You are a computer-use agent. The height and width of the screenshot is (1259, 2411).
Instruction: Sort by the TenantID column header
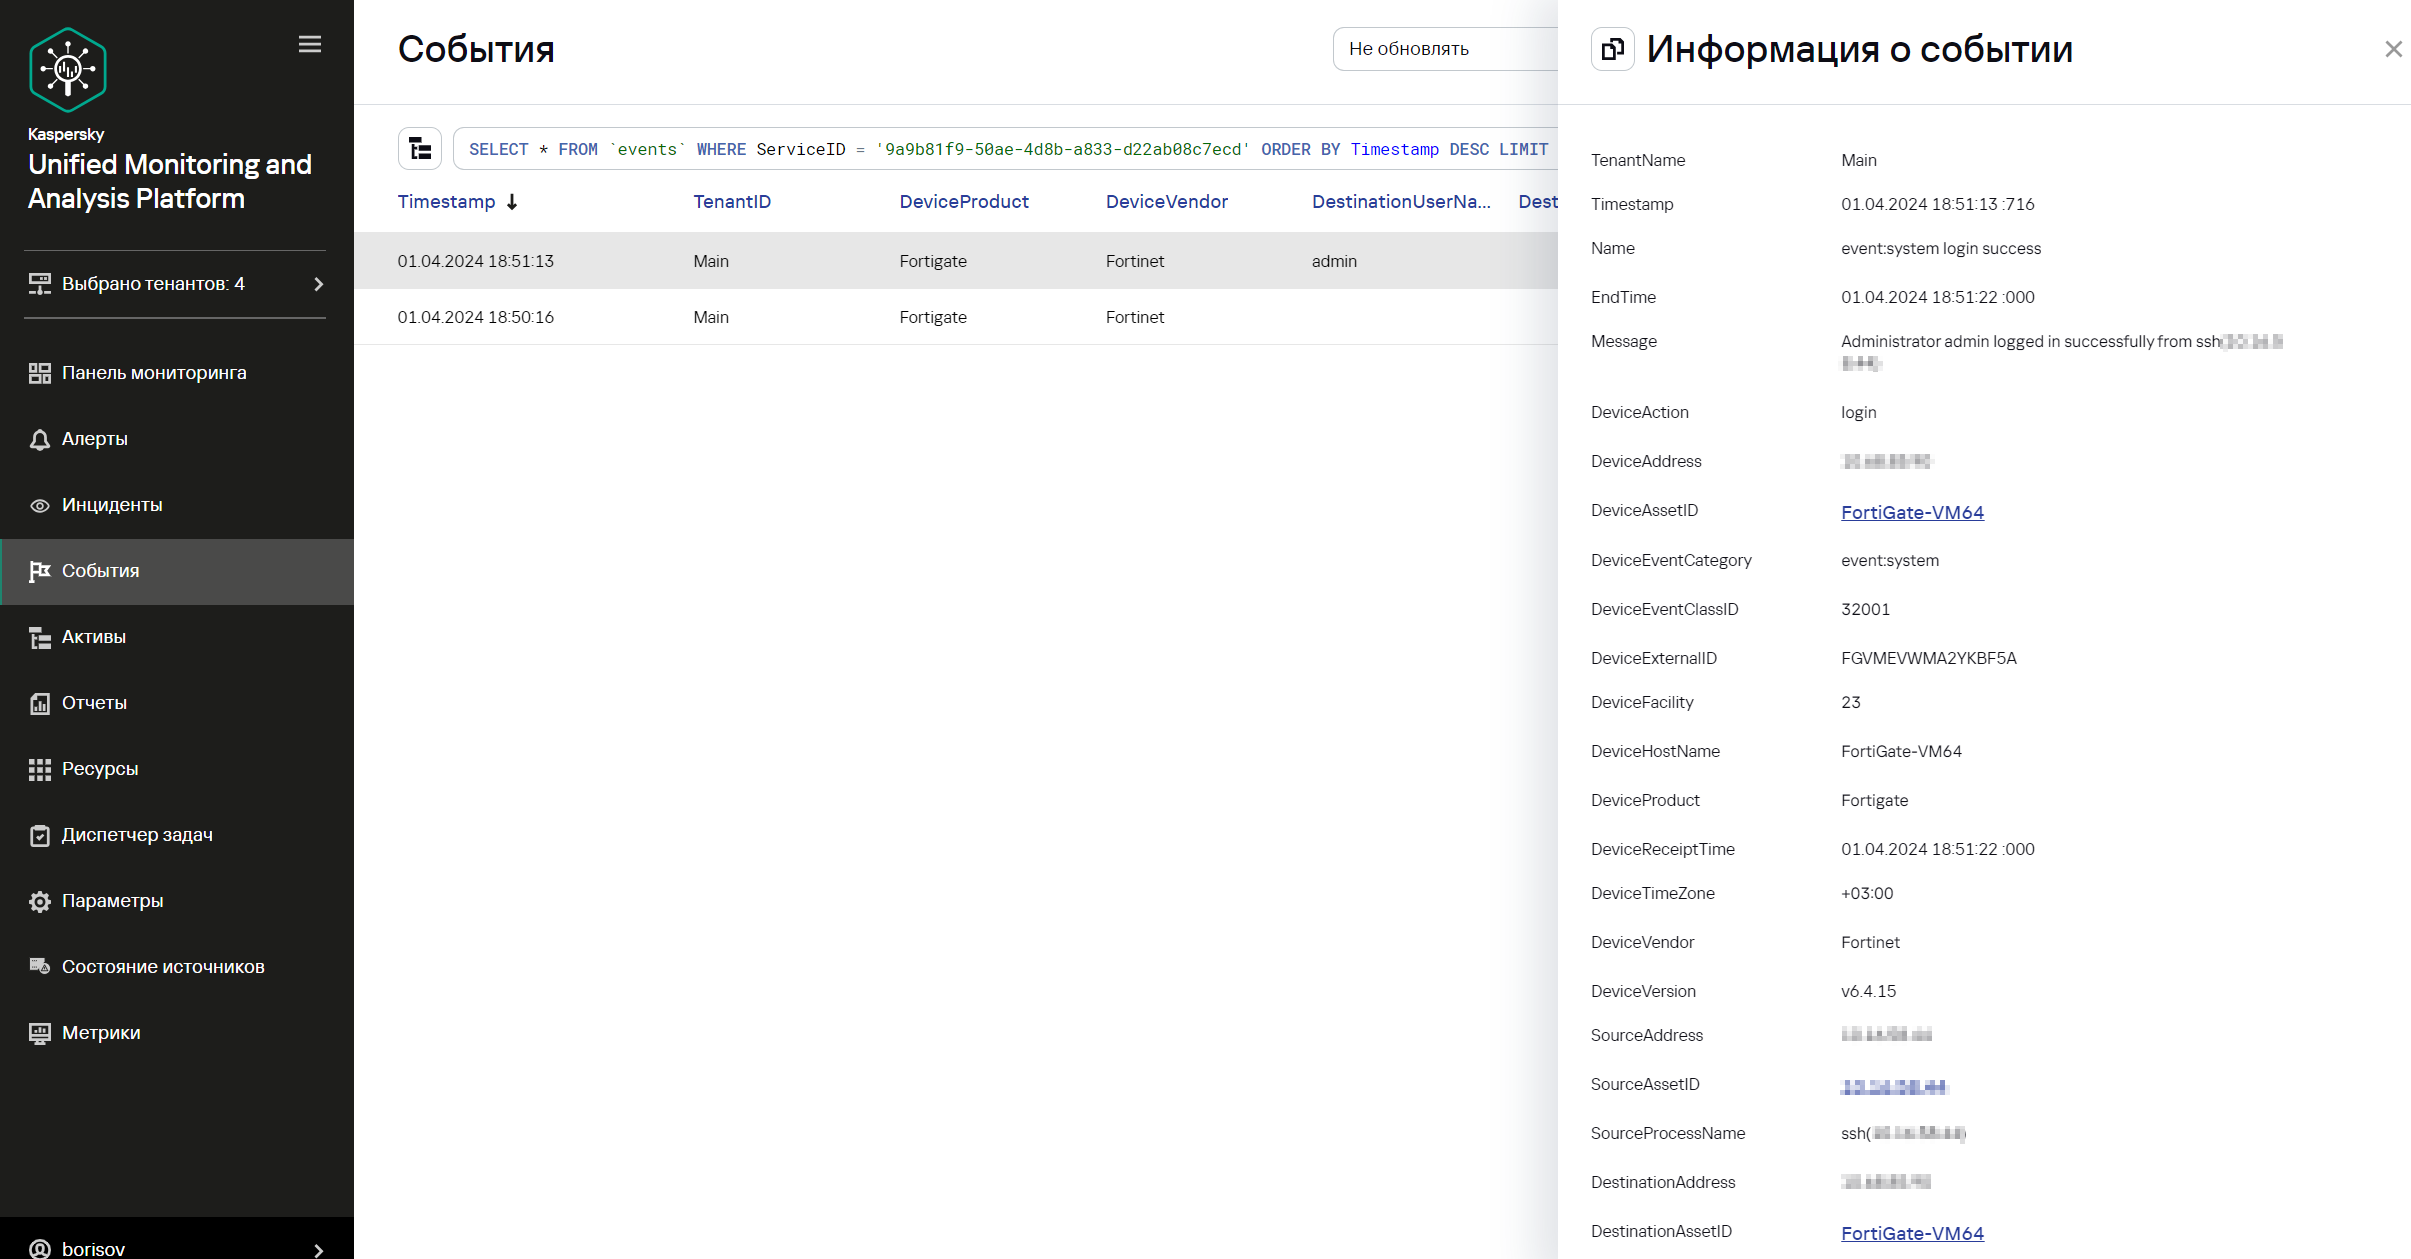pyautogui.click(x=732, y=202)
